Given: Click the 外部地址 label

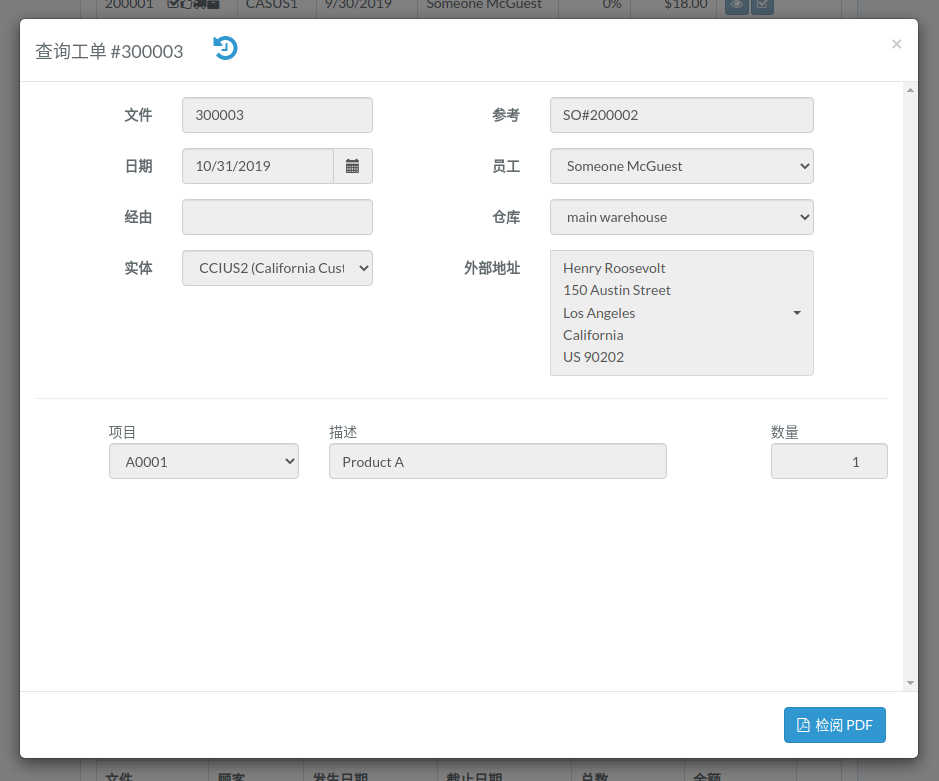Looking at the screenshot, I should [x=492, y=268].
